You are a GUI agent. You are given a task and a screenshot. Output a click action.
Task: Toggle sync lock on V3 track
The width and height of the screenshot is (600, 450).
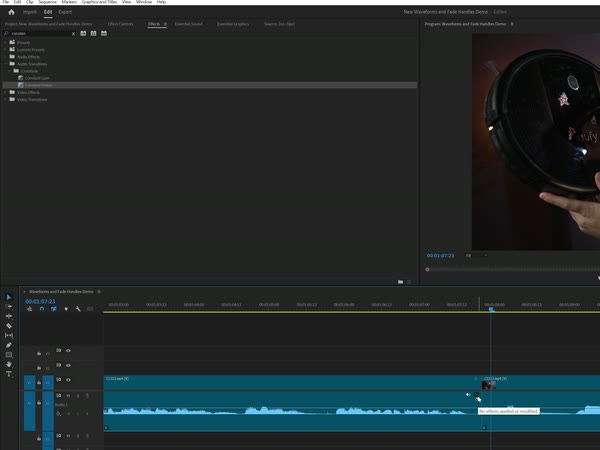pyautogui.click(x=59, y=351)
